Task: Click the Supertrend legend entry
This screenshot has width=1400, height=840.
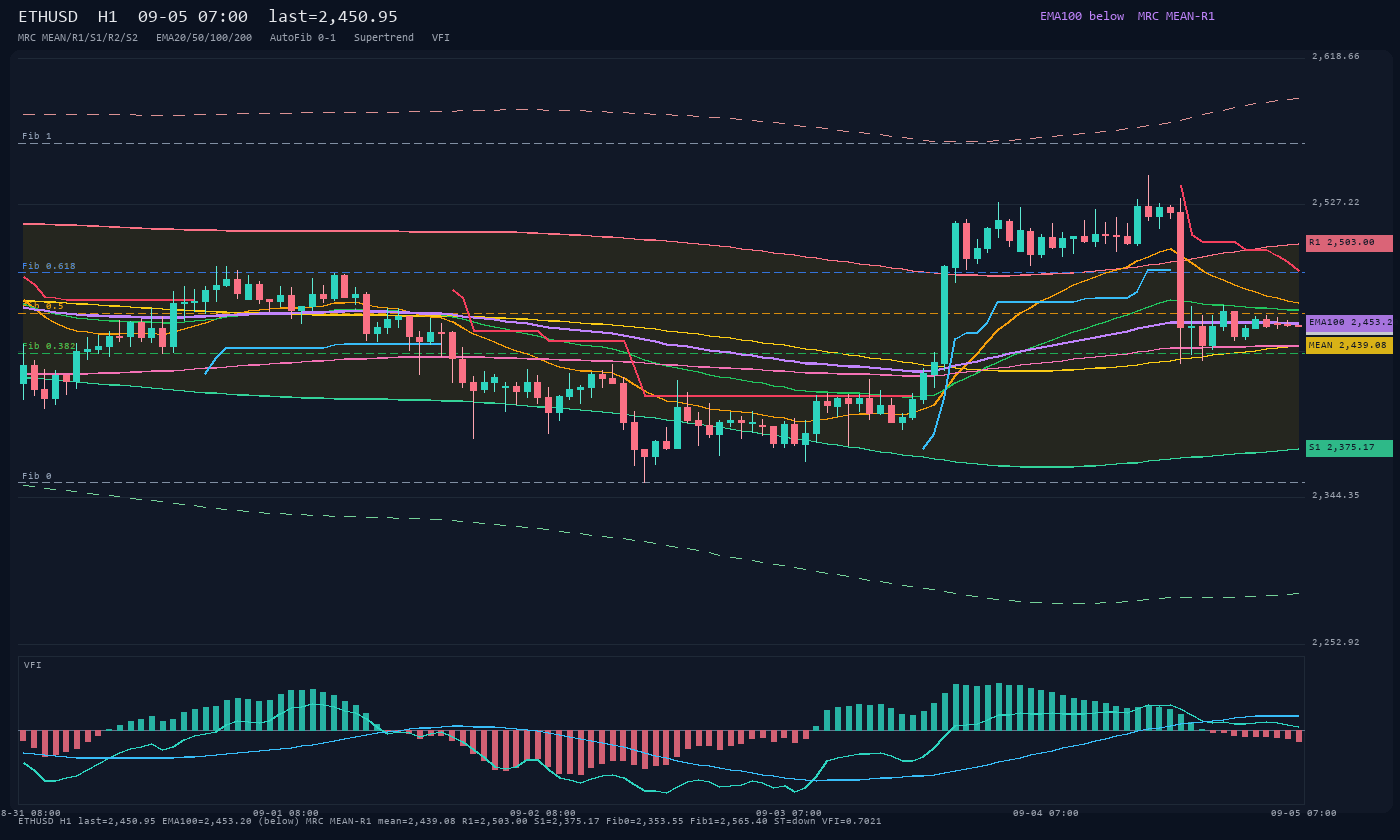Action: pos(383,37)
